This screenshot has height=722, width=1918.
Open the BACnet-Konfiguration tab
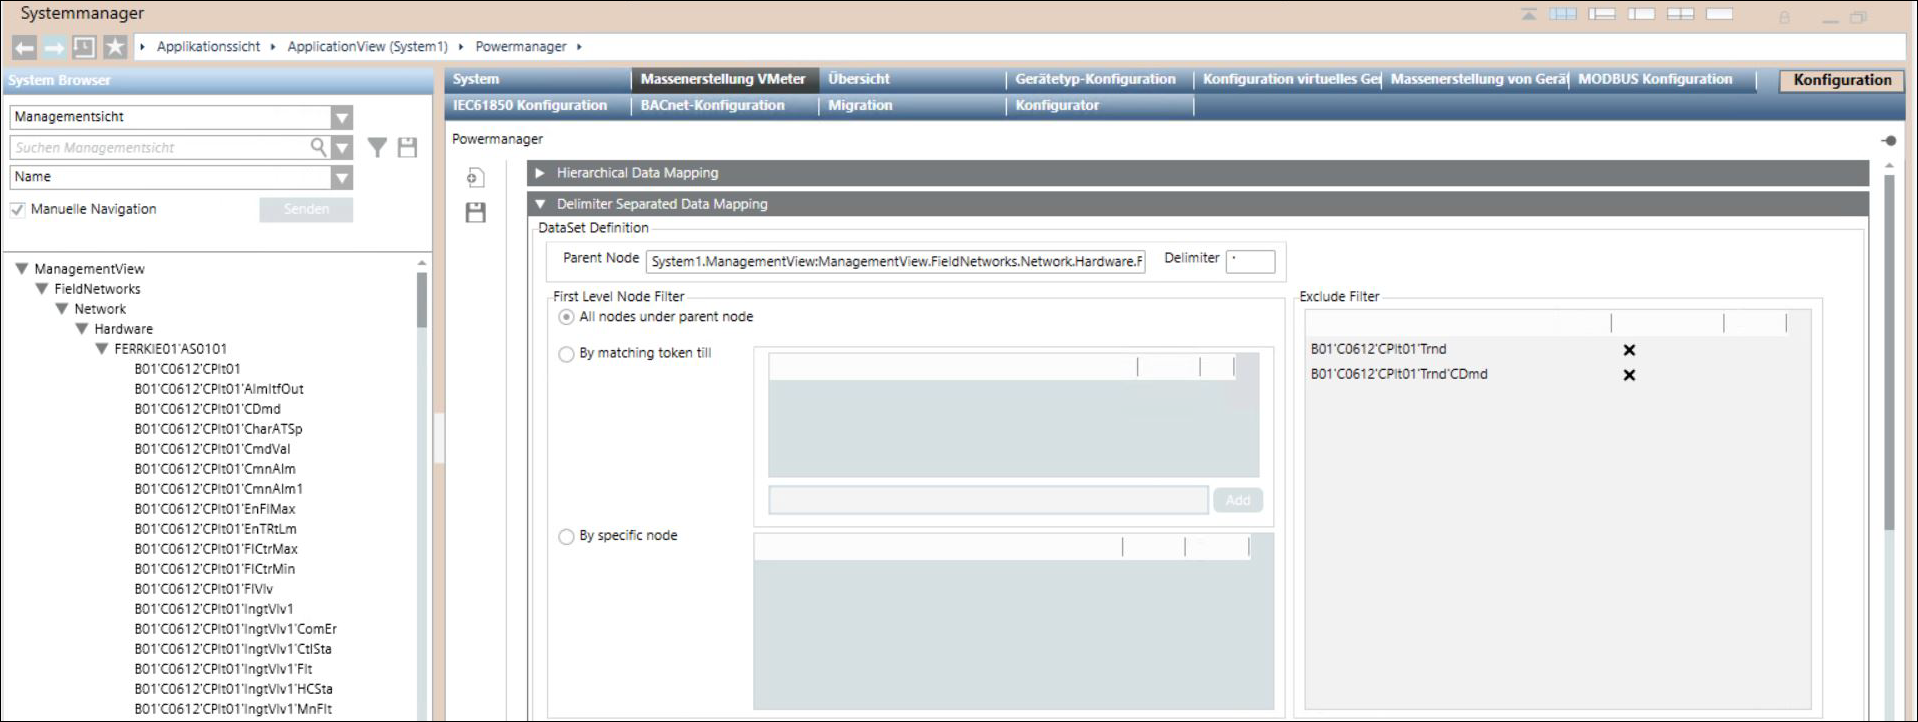click(x=712, y=105)
